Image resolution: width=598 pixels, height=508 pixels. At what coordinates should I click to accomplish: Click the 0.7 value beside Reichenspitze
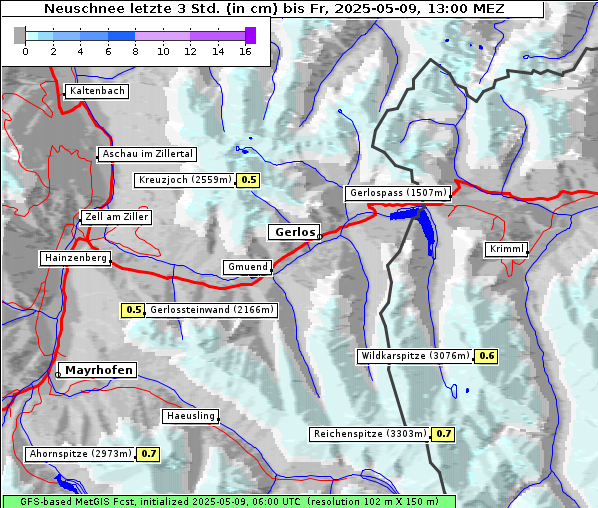click(443, 434)
